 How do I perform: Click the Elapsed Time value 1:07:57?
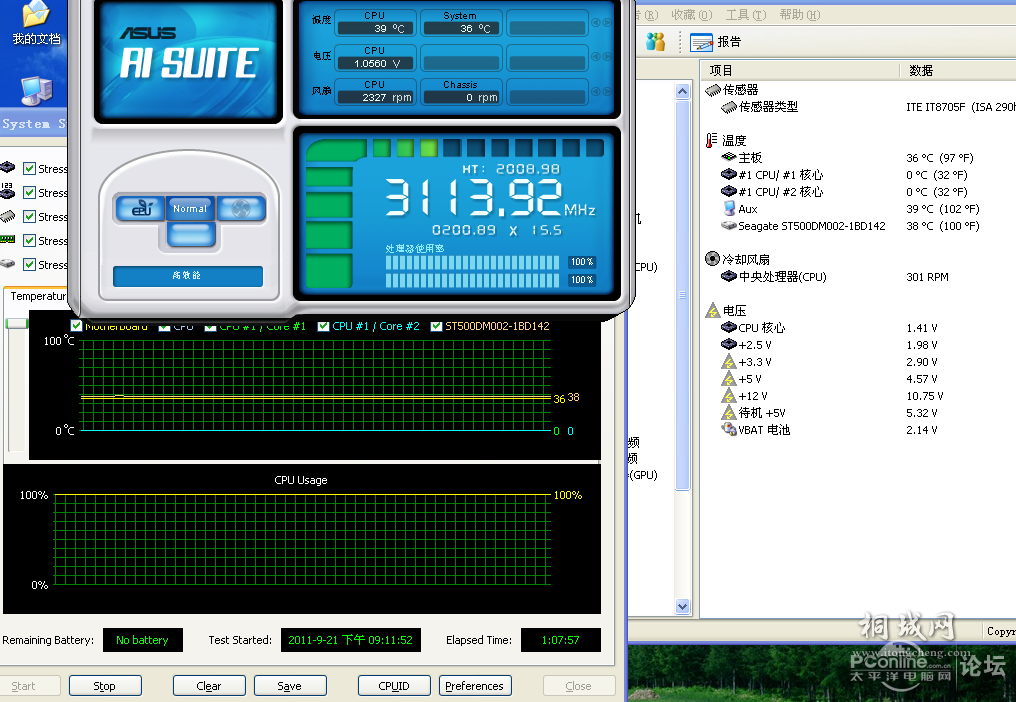point(560,640)
